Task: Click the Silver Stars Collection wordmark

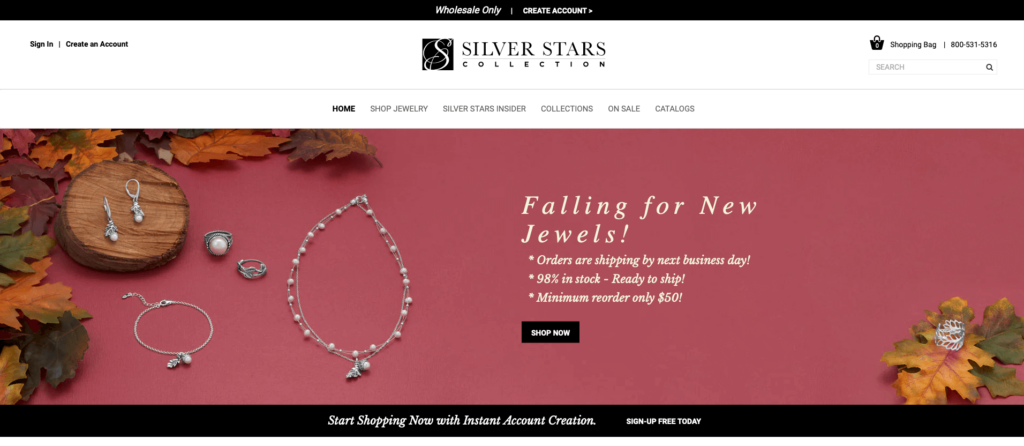Action: click(534, 54)
